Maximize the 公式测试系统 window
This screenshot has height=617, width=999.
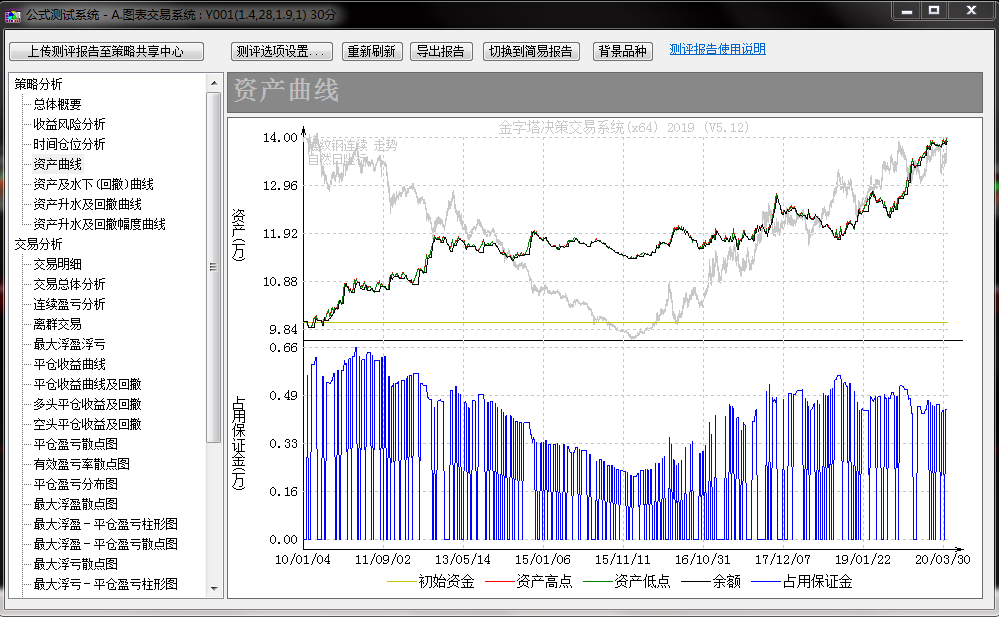pyautogui.click(x=935, y=11)
